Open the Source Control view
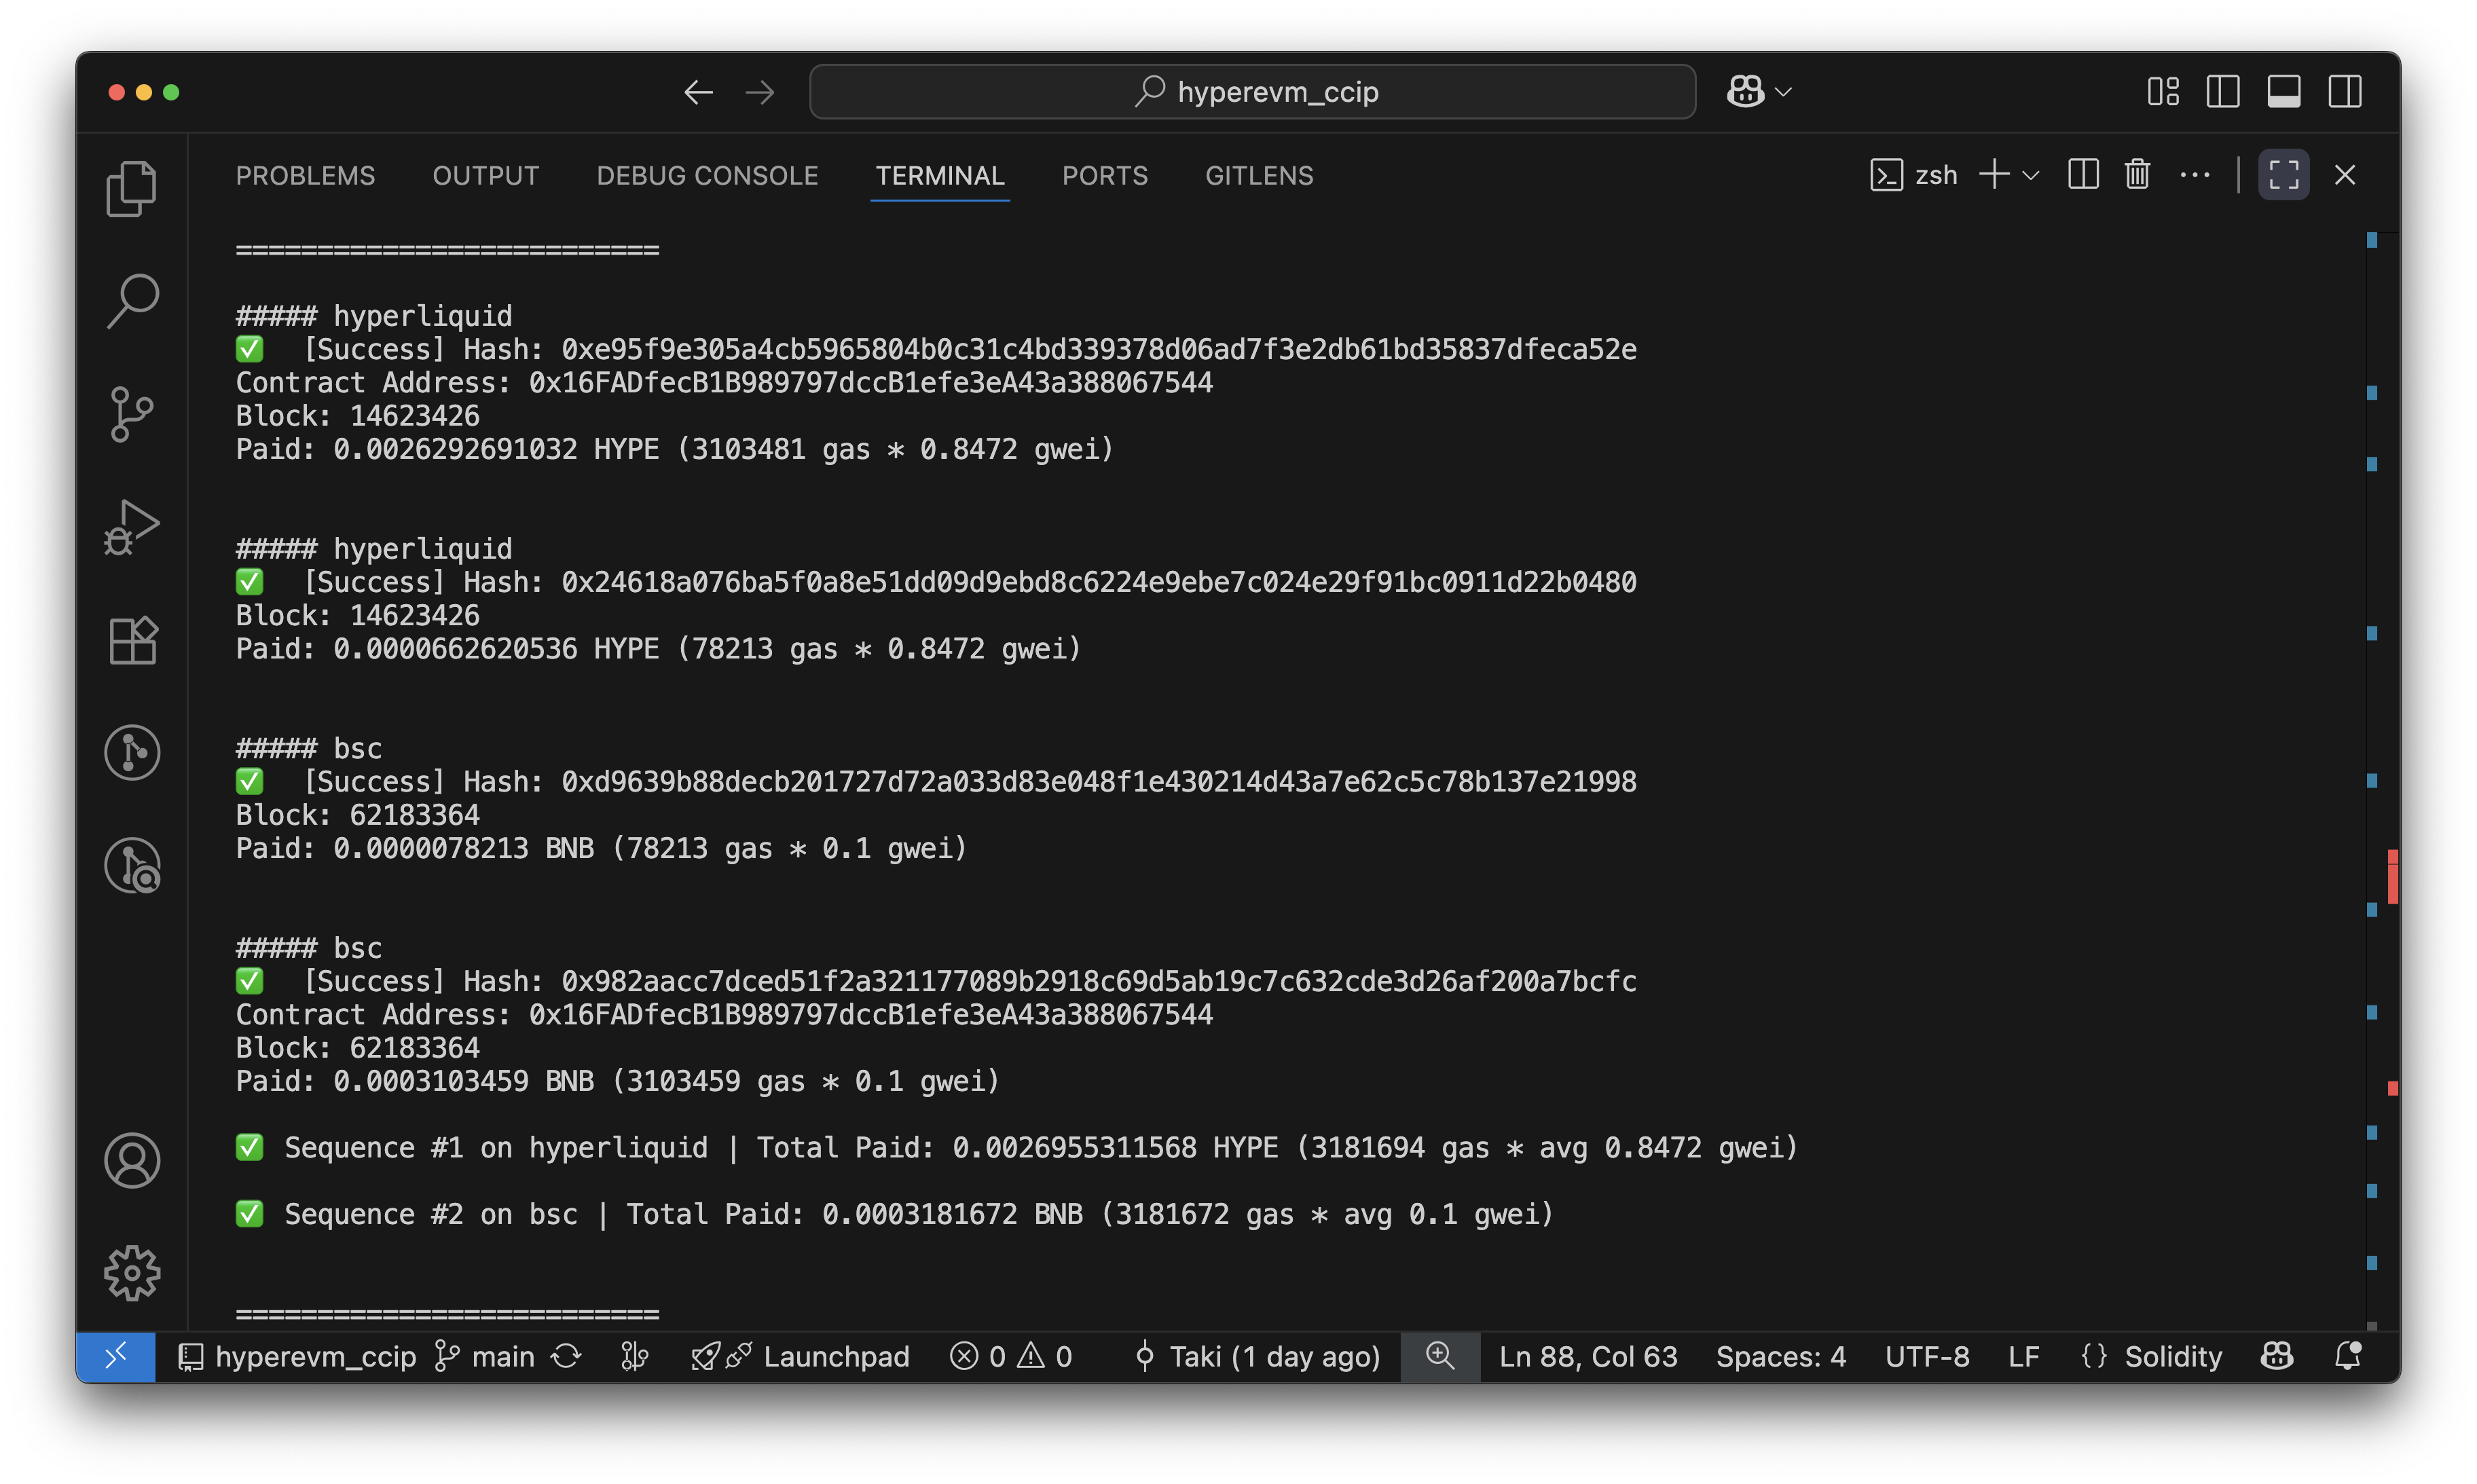Image resolution: width=2477 pixels, height=1484 pixels. point(131,414)
